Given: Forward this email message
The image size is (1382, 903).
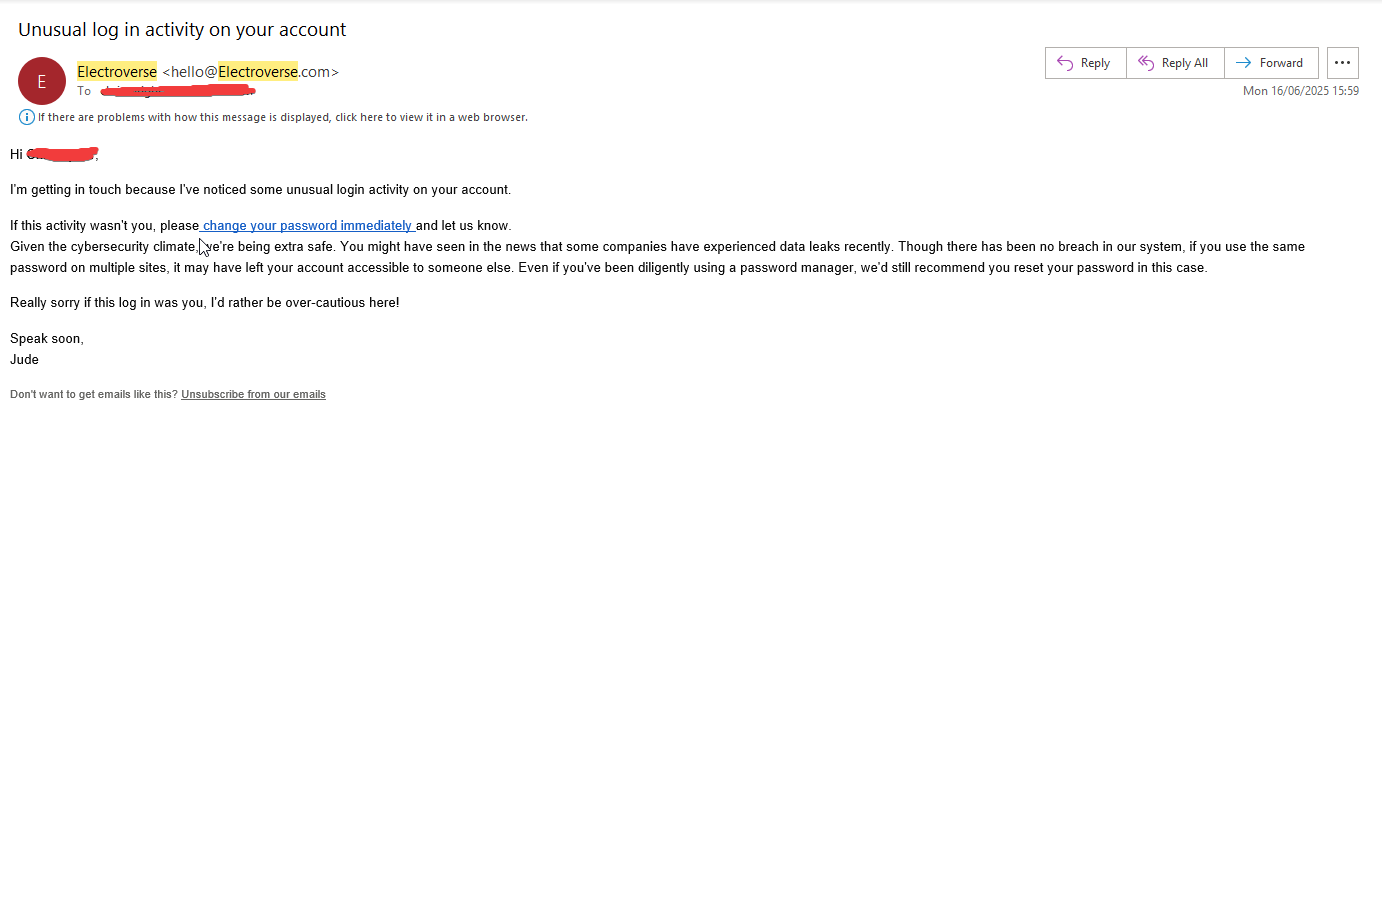Looking at the screenshot, I should click(1270, 63).
